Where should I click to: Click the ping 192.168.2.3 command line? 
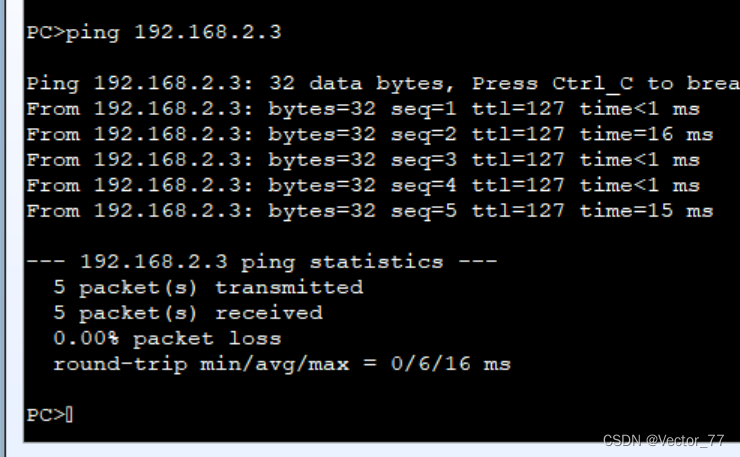(154, 33)
